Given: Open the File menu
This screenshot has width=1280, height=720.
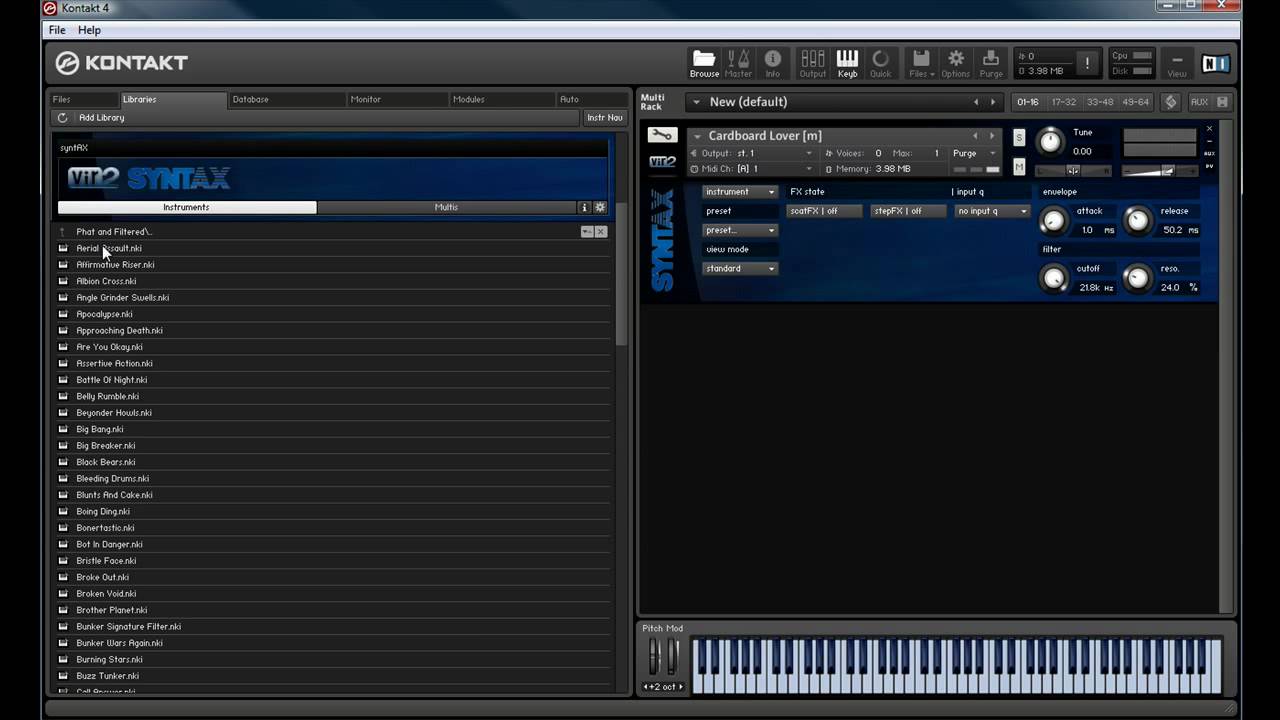Looking at the screenshot, I should coord(57,30).
